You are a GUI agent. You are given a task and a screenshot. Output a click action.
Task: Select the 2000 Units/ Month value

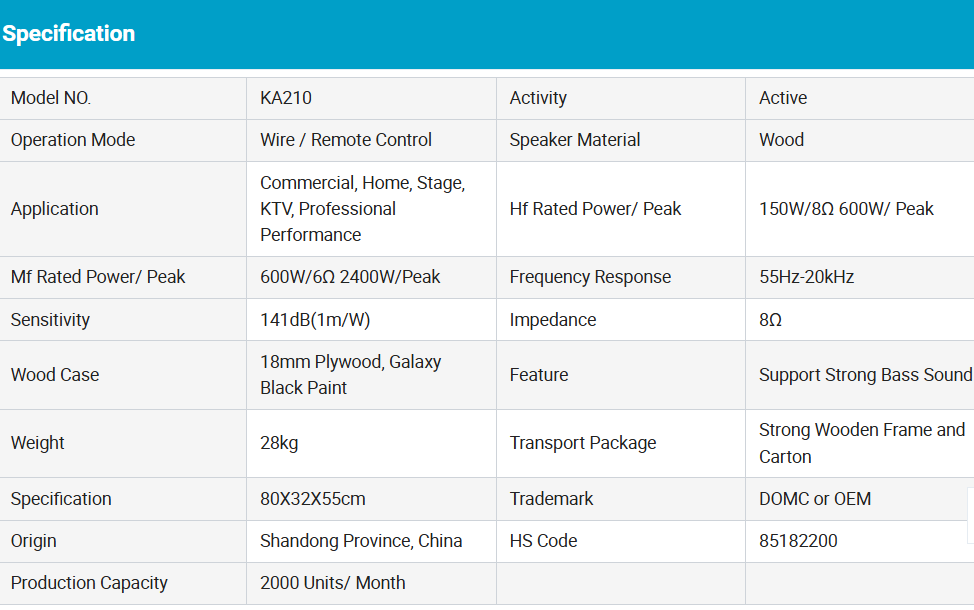tap(333, 583)
